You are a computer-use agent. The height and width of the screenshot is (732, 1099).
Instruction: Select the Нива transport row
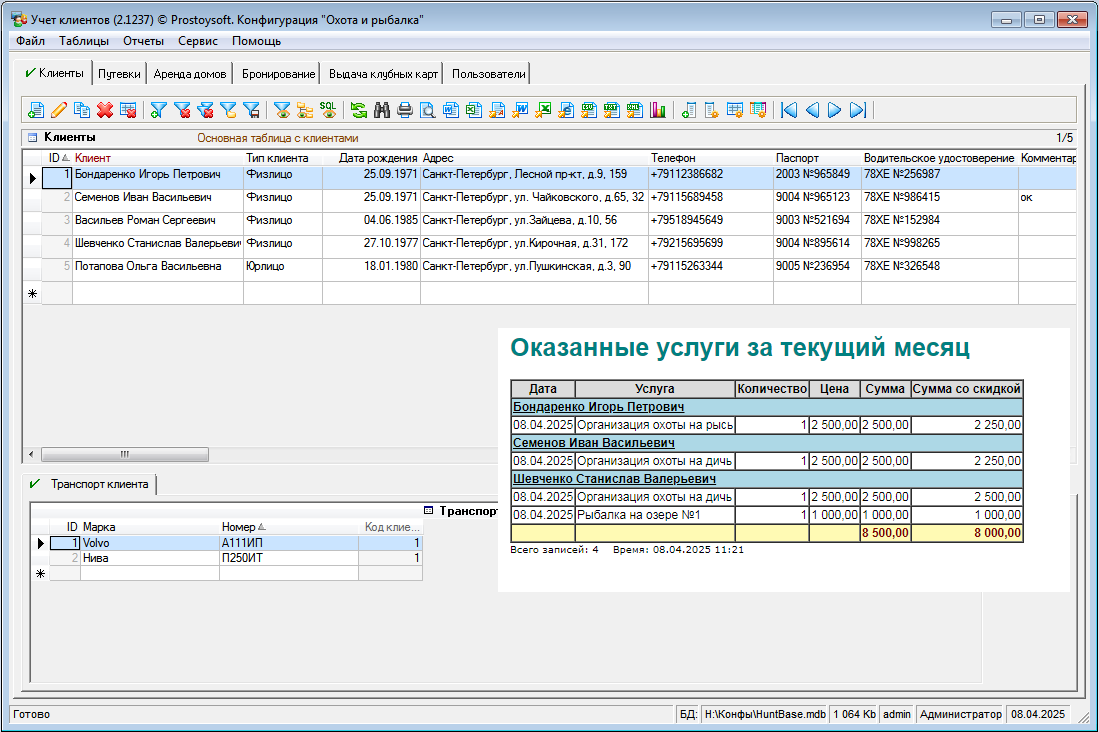tap(96, 559)
